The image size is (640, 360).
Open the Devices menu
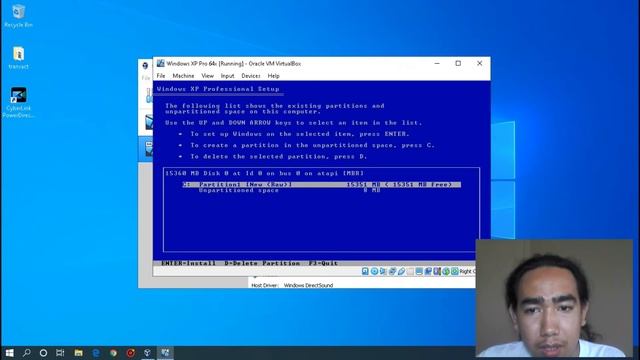click(x=251, y=76)
